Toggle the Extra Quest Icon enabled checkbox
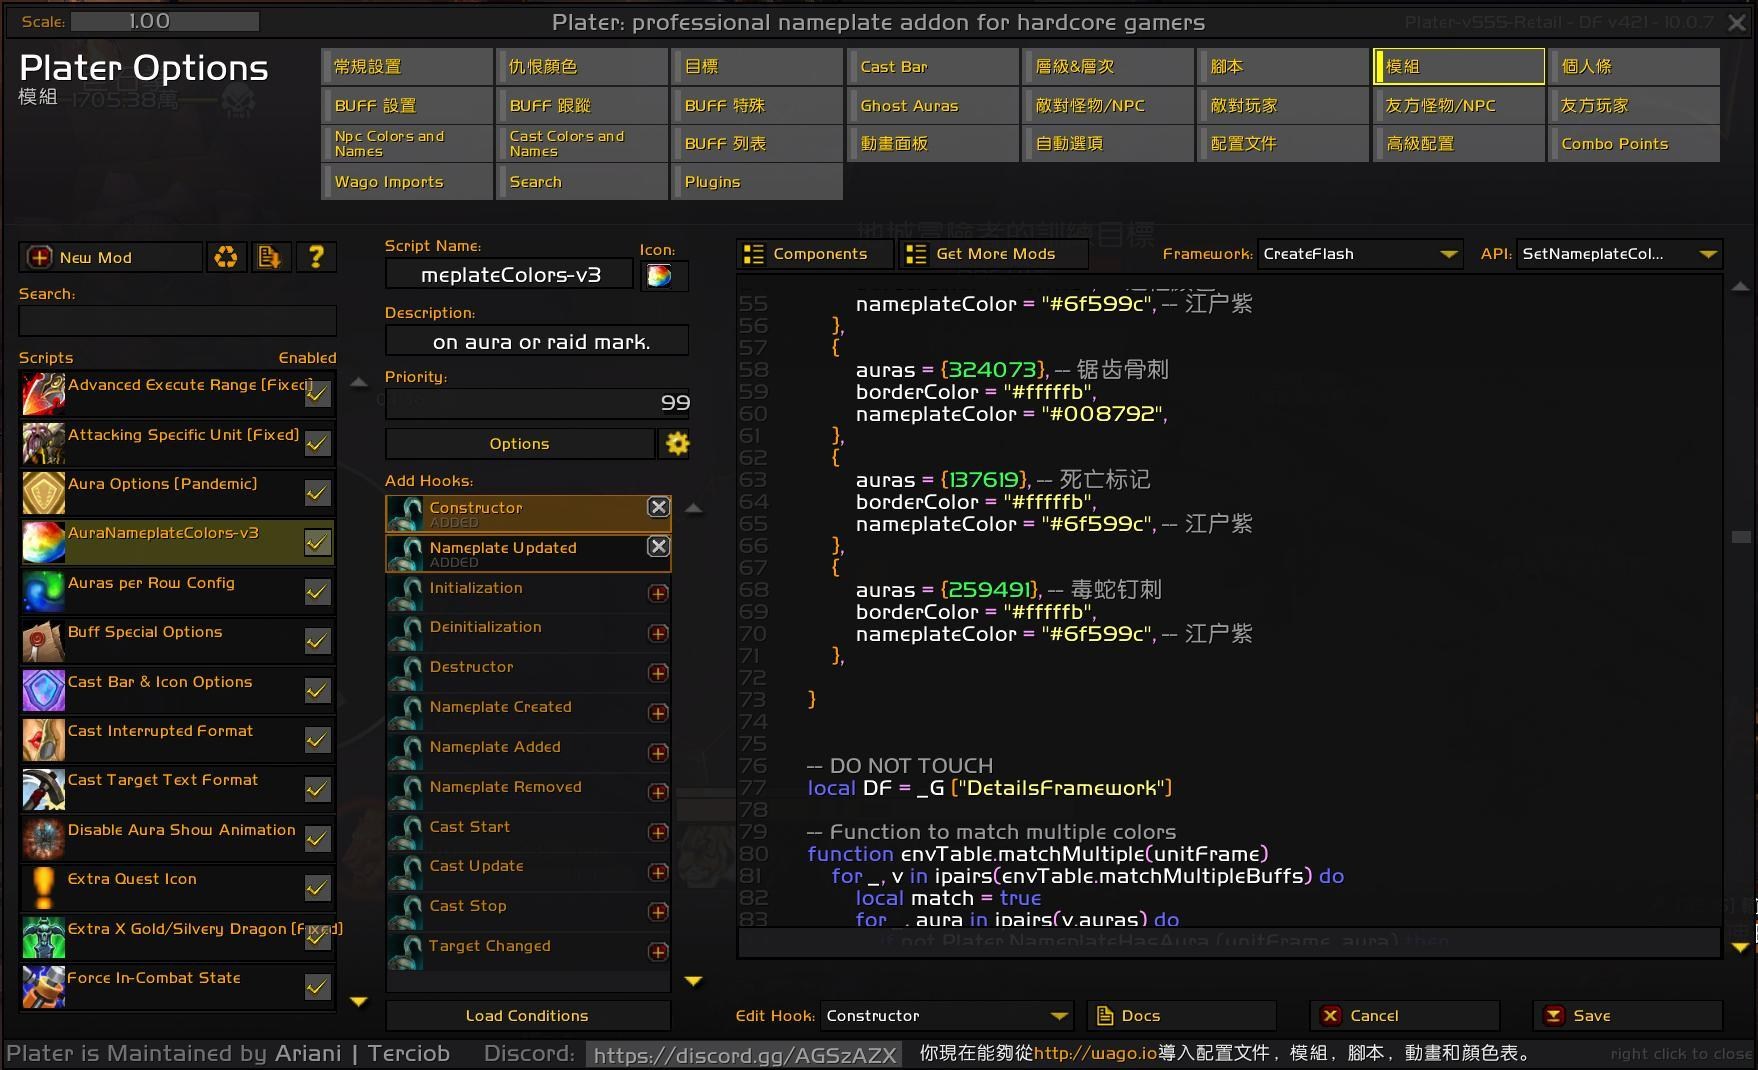Image resolution: width=1758 pixels, height=1070 pixels. 318,888
